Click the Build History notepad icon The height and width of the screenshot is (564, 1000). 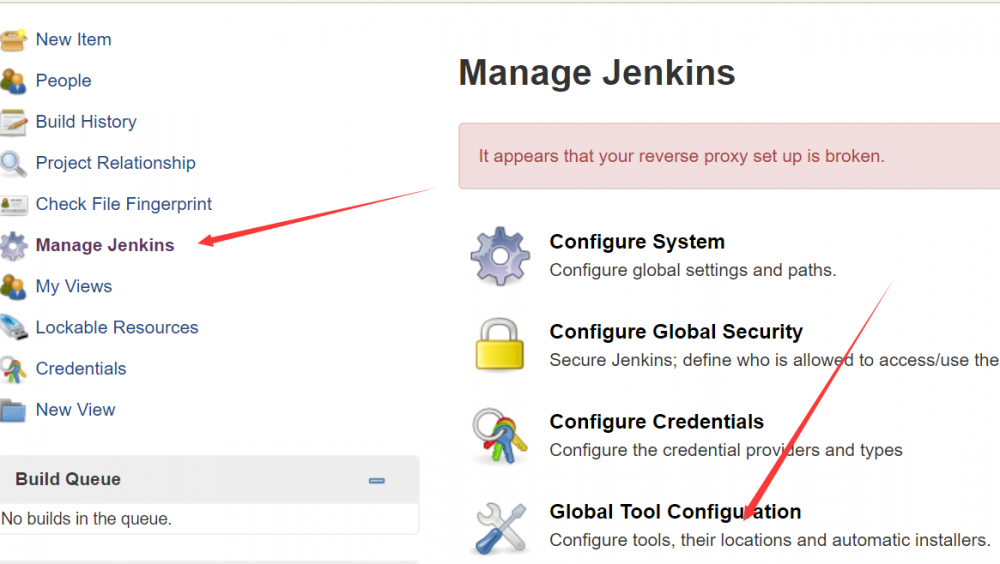click(x=13, y=122)
